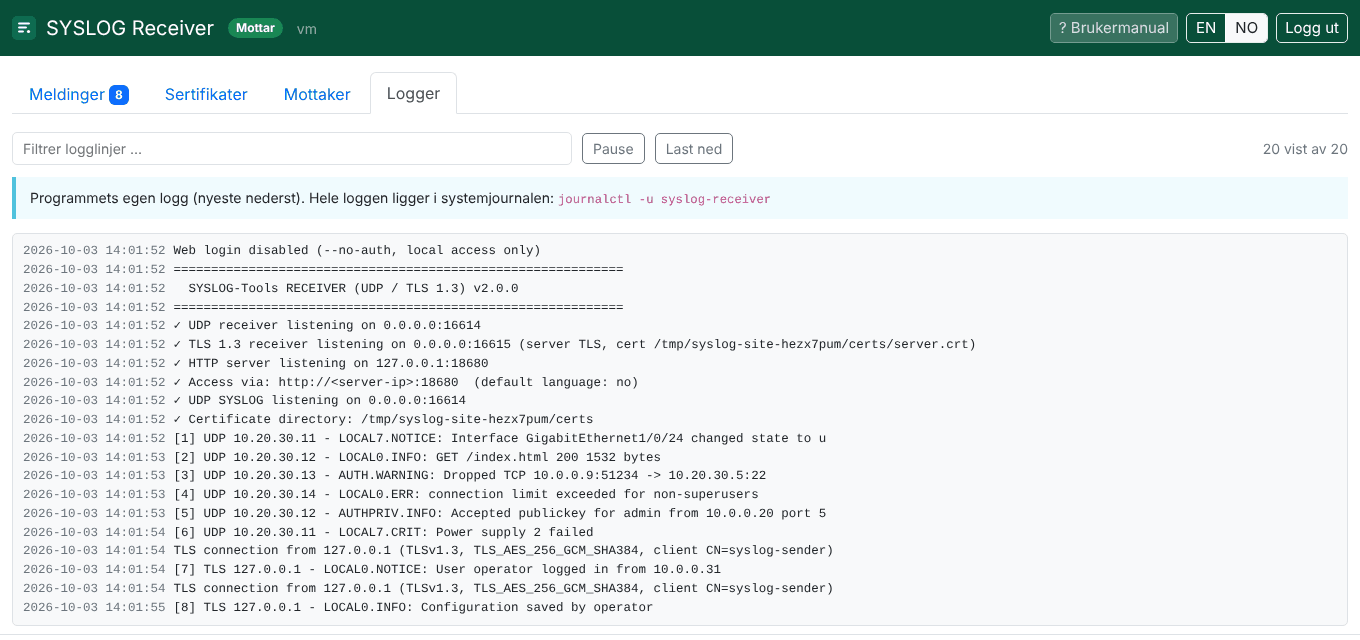Click the '20 vist av 20' counter
1360x640 pixels.
point(1305,149)
